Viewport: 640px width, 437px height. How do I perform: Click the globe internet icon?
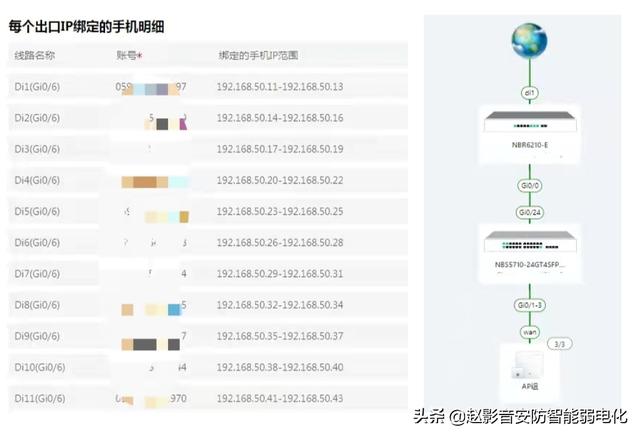coord(529,40)
